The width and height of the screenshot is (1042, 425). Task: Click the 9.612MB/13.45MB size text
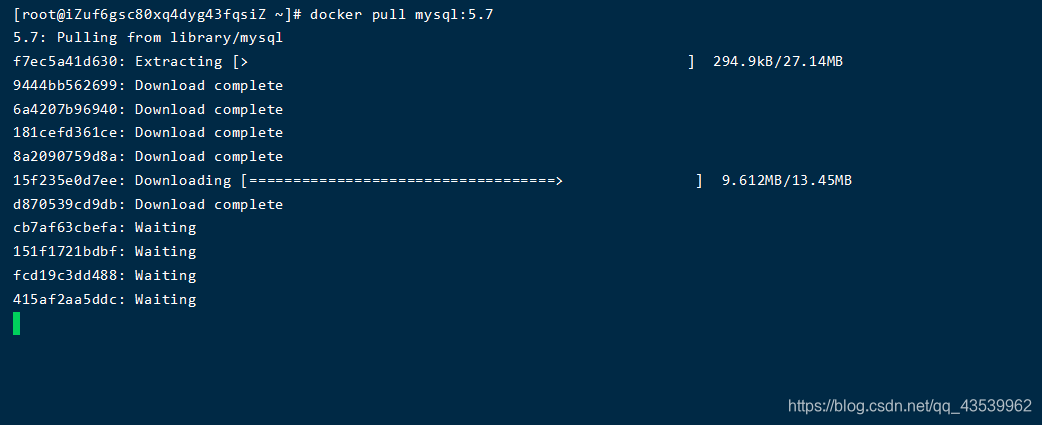pos(787,181)
